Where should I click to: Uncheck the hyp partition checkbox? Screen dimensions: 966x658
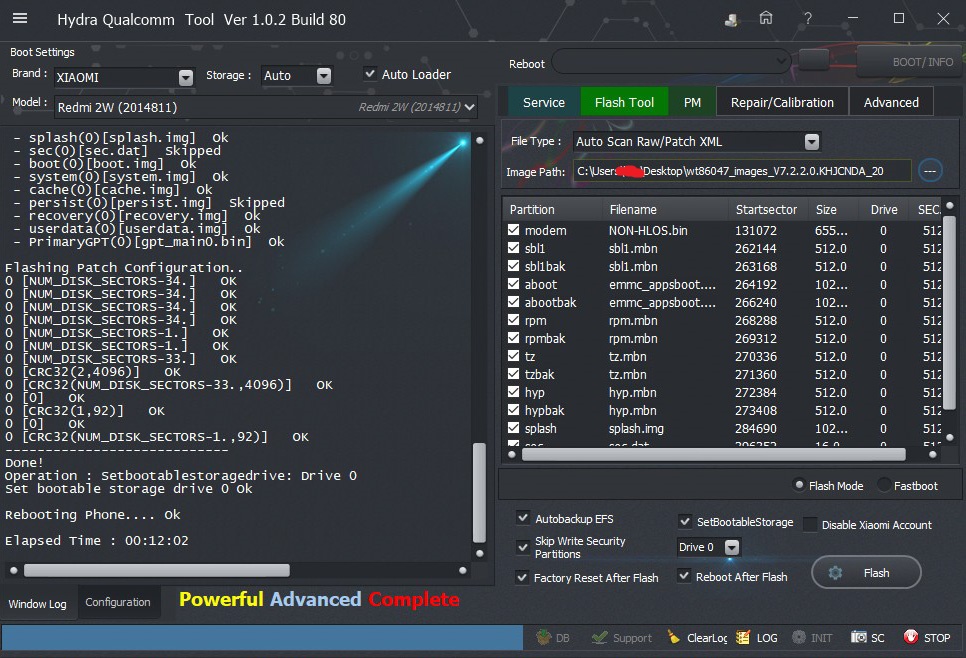pos(513,392)
